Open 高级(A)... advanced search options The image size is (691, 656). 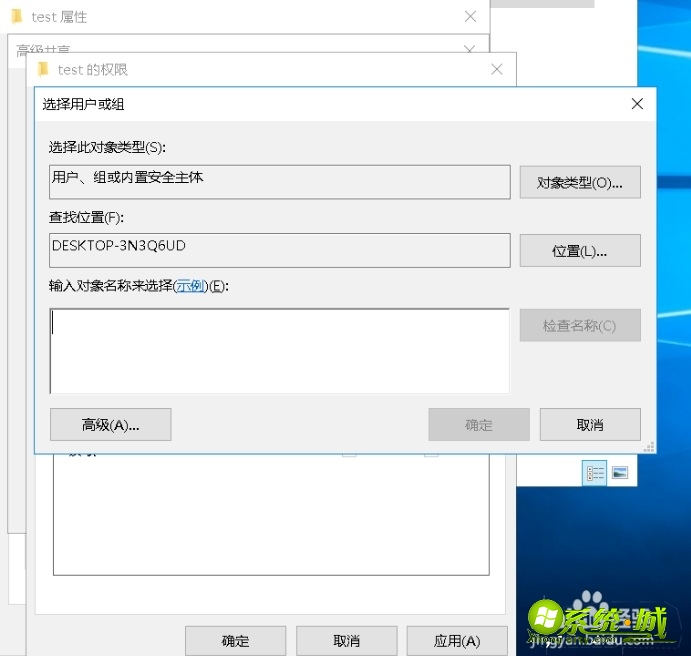(111, 424)
